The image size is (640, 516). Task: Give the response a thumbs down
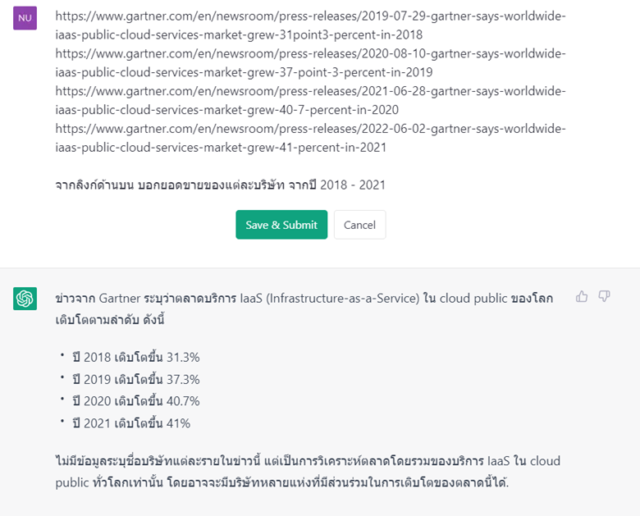604,296
